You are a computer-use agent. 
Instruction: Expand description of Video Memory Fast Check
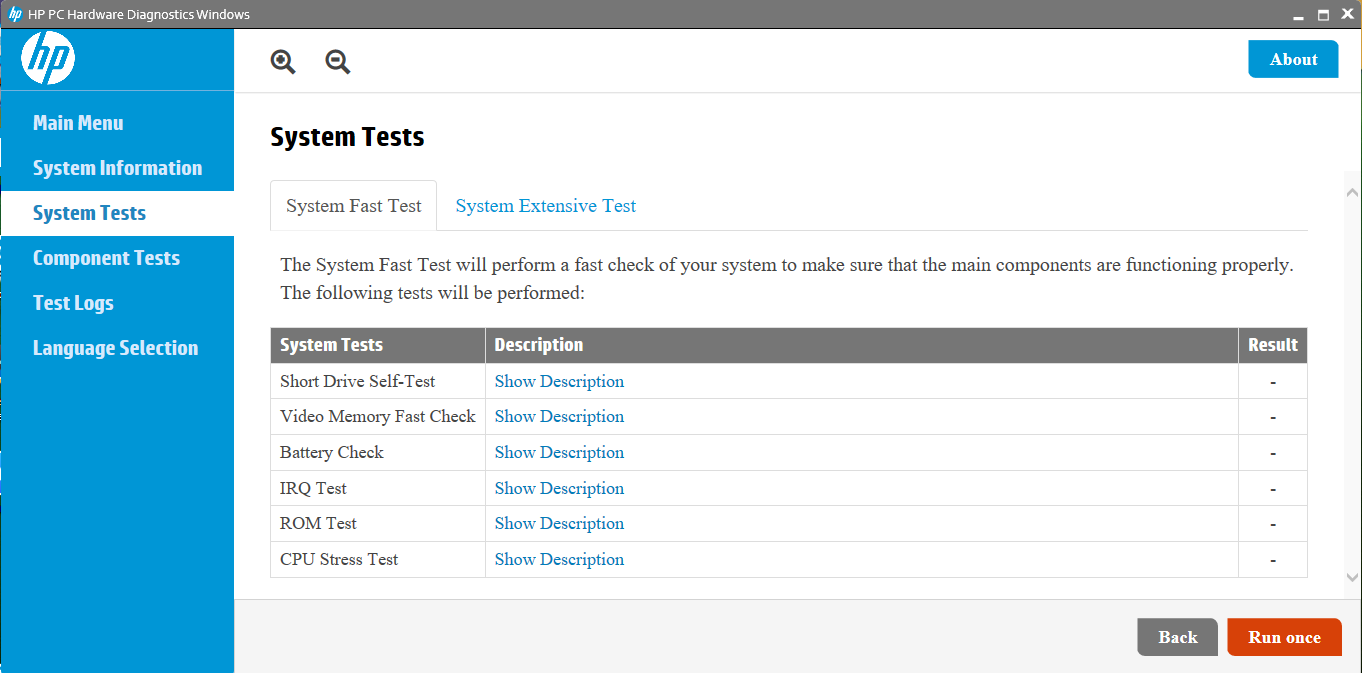click(559, 417)
